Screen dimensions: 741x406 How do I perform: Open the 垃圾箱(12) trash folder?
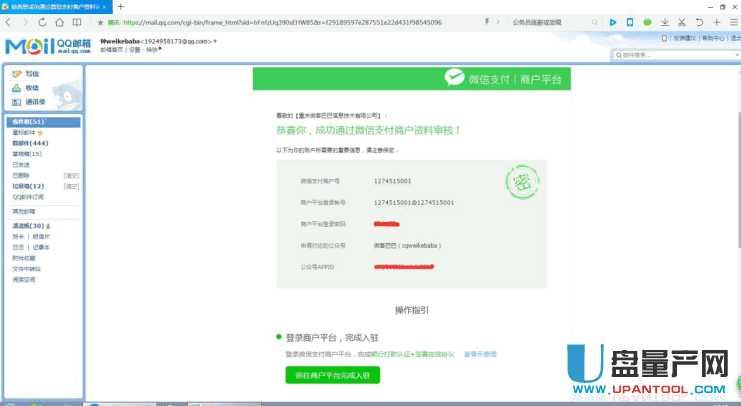click(28, 186)
